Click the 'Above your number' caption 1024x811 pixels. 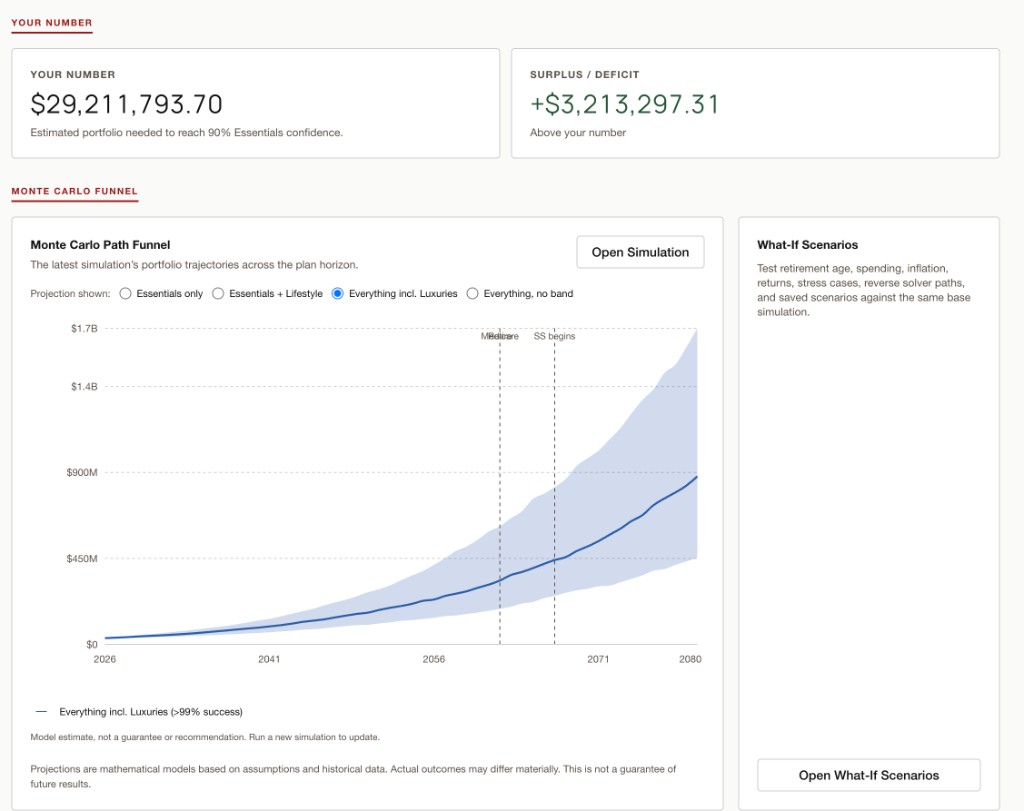click(578, 133)
